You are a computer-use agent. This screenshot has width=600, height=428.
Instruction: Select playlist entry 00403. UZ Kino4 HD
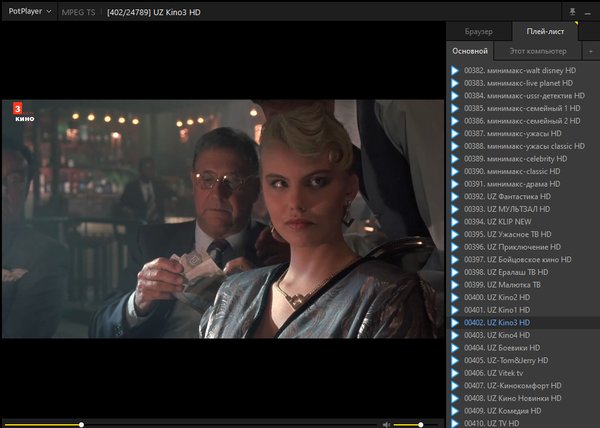(x=523, y=335)
